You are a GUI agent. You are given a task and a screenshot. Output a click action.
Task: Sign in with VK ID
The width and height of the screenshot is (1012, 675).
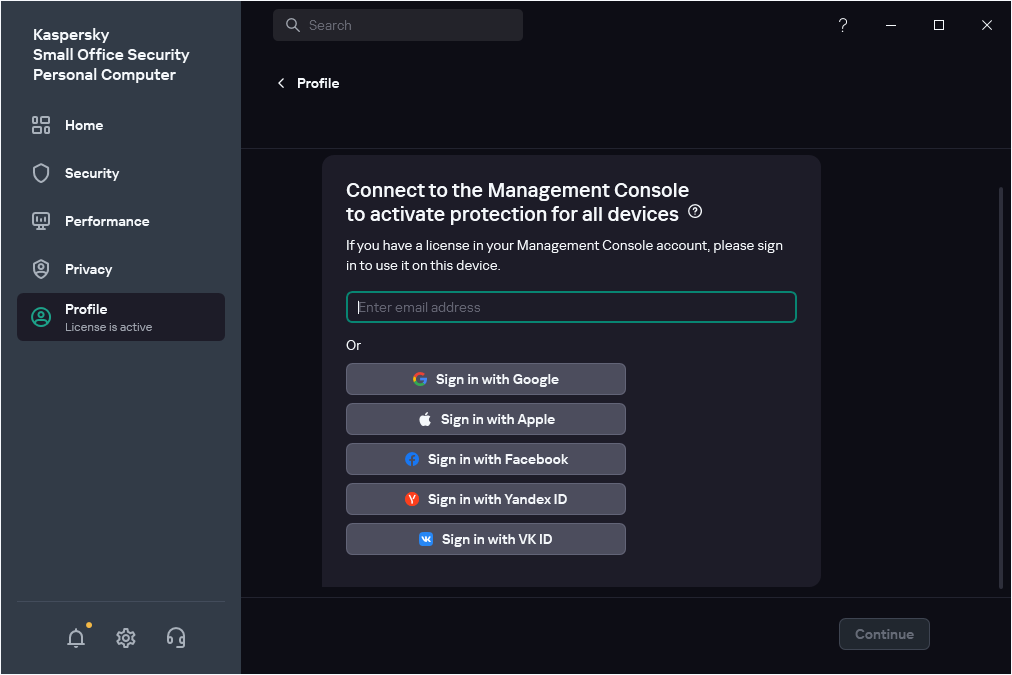485,539
